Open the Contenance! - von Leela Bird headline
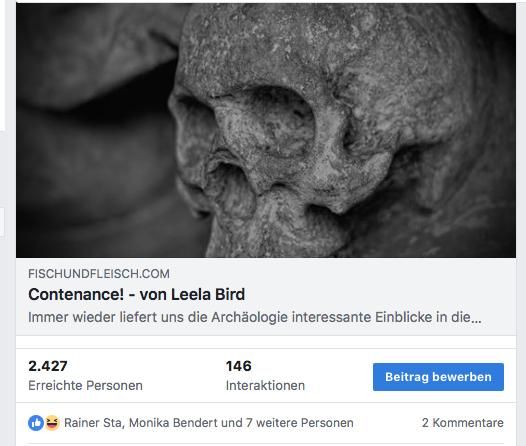 tap(137, 294)
